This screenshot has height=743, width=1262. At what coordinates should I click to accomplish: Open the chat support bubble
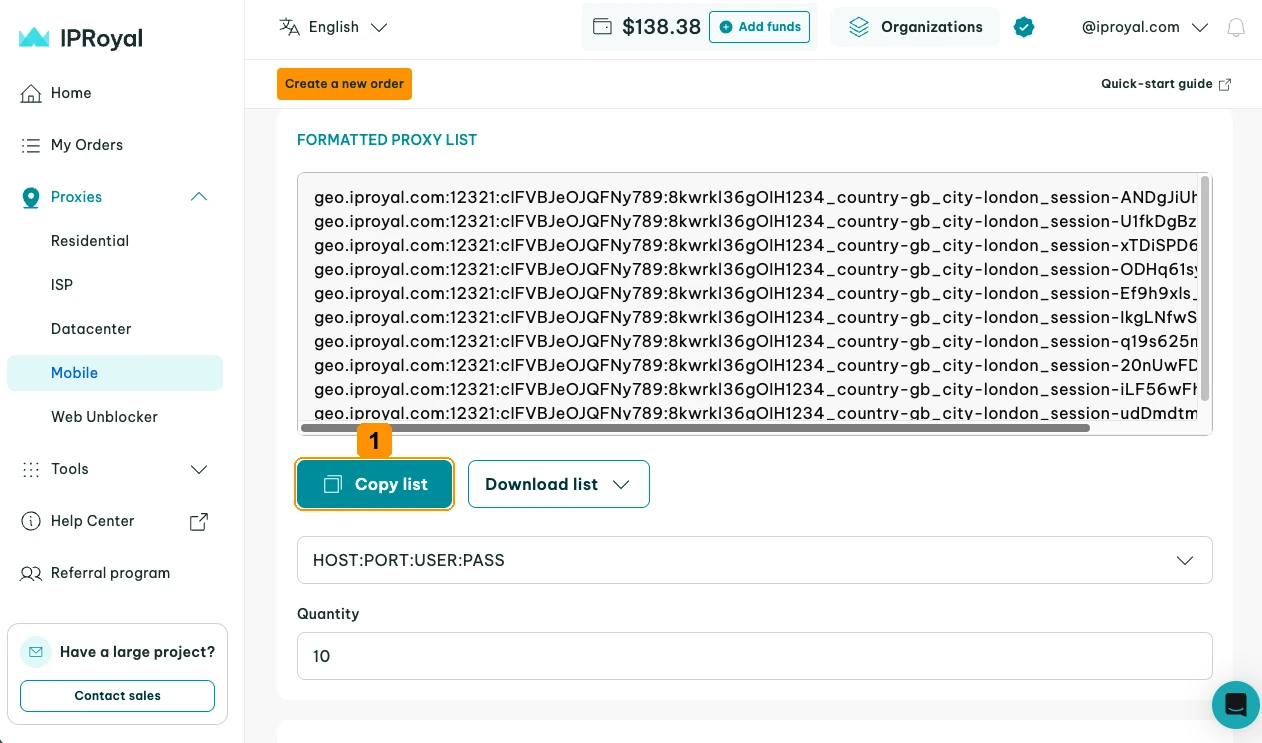pyautogui.click(x=1236, y=704)
